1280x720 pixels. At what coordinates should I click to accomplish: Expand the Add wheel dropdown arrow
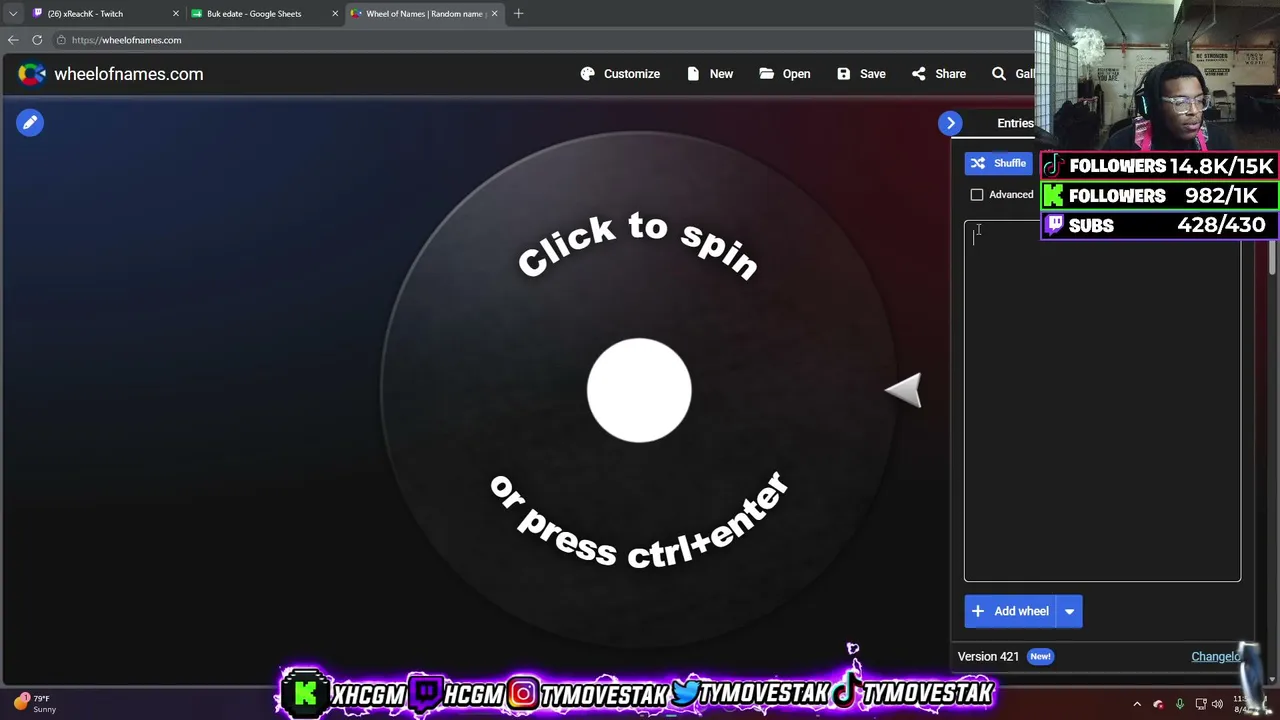pos(1069,611)
